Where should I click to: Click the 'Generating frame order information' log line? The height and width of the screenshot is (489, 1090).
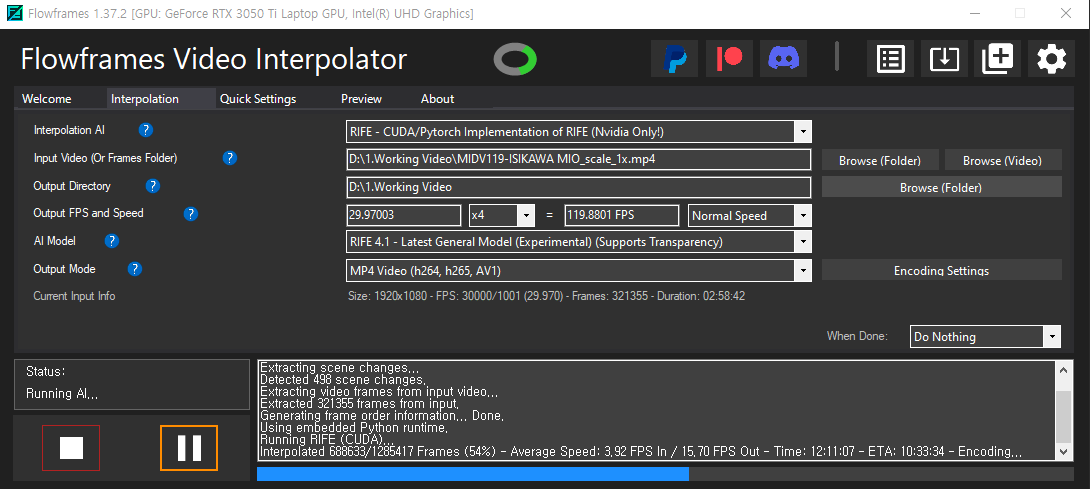(382, 415)
